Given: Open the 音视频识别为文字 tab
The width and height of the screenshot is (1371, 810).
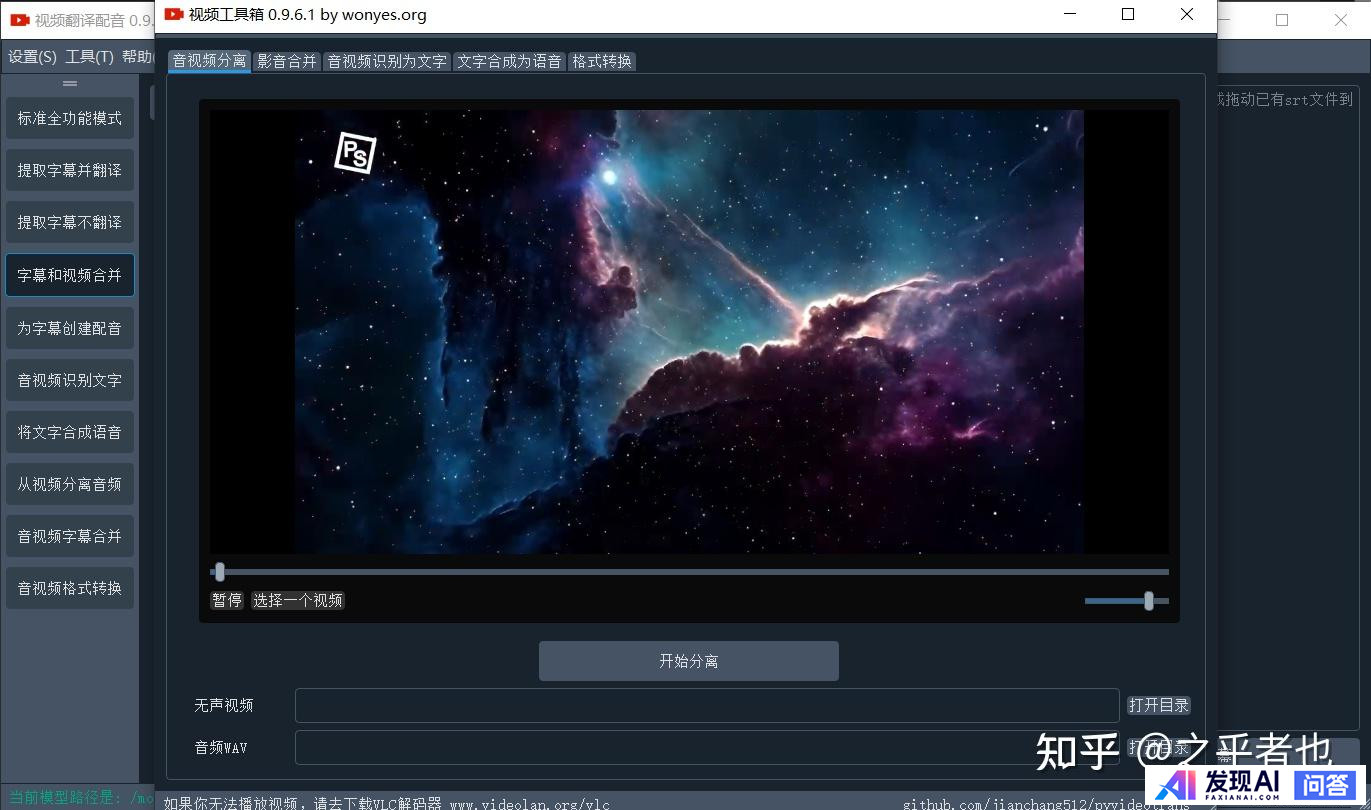Looking at the screenshot, I should click(x=387, y=61).
